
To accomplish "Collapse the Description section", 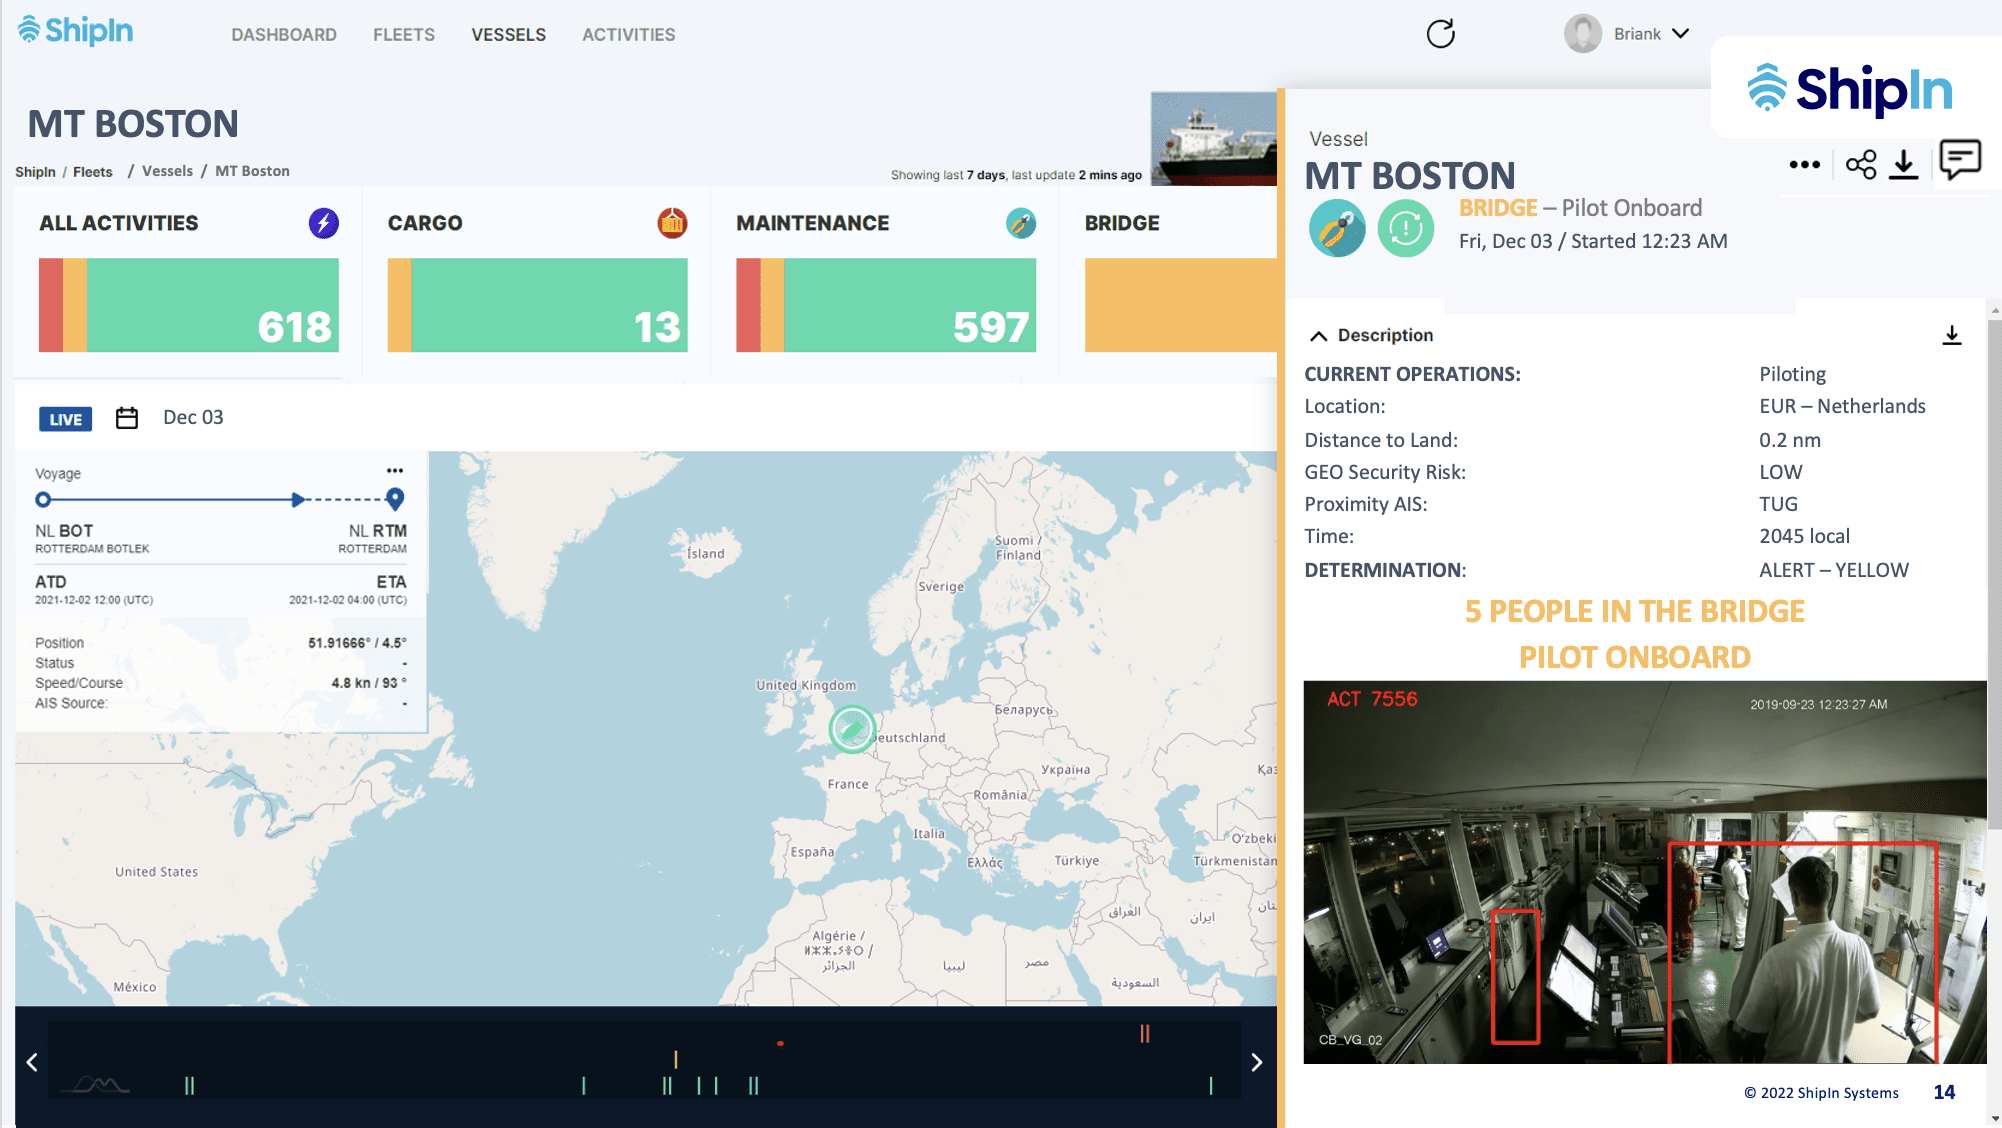I will pyautogui.click(x=1318, y=335).
